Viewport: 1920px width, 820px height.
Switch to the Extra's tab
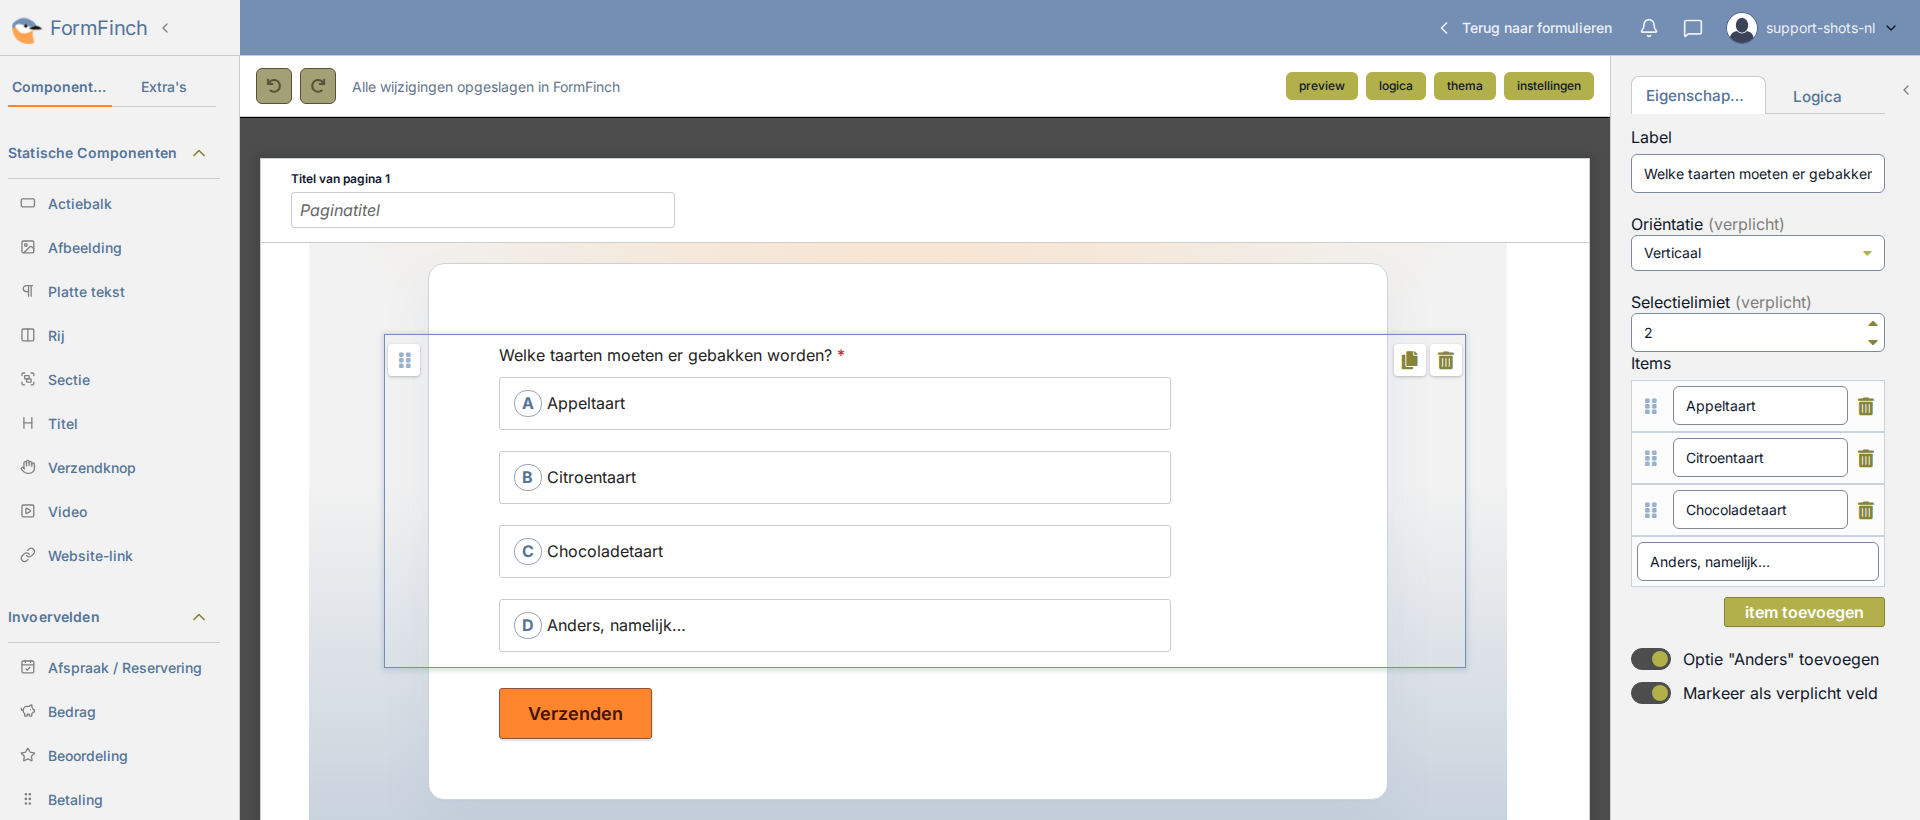click(x=164, y=87)
